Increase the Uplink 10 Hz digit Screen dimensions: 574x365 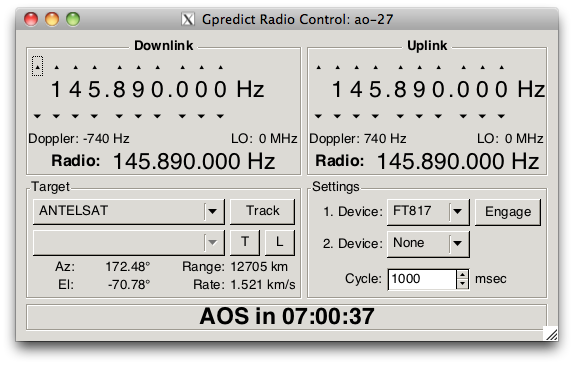(483, 67)
